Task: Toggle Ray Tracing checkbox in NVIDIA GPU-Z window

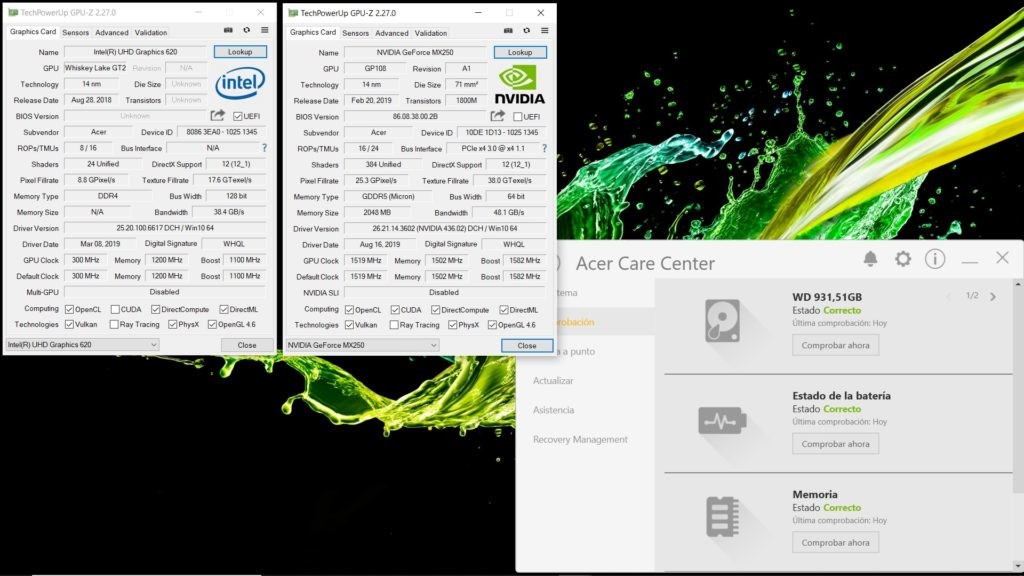Action: (394, 325)
